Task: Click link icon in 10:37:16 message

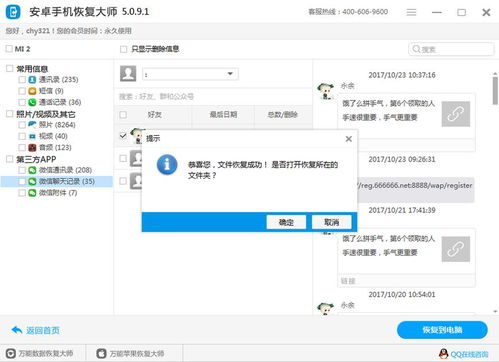Action: coord(456,114)
